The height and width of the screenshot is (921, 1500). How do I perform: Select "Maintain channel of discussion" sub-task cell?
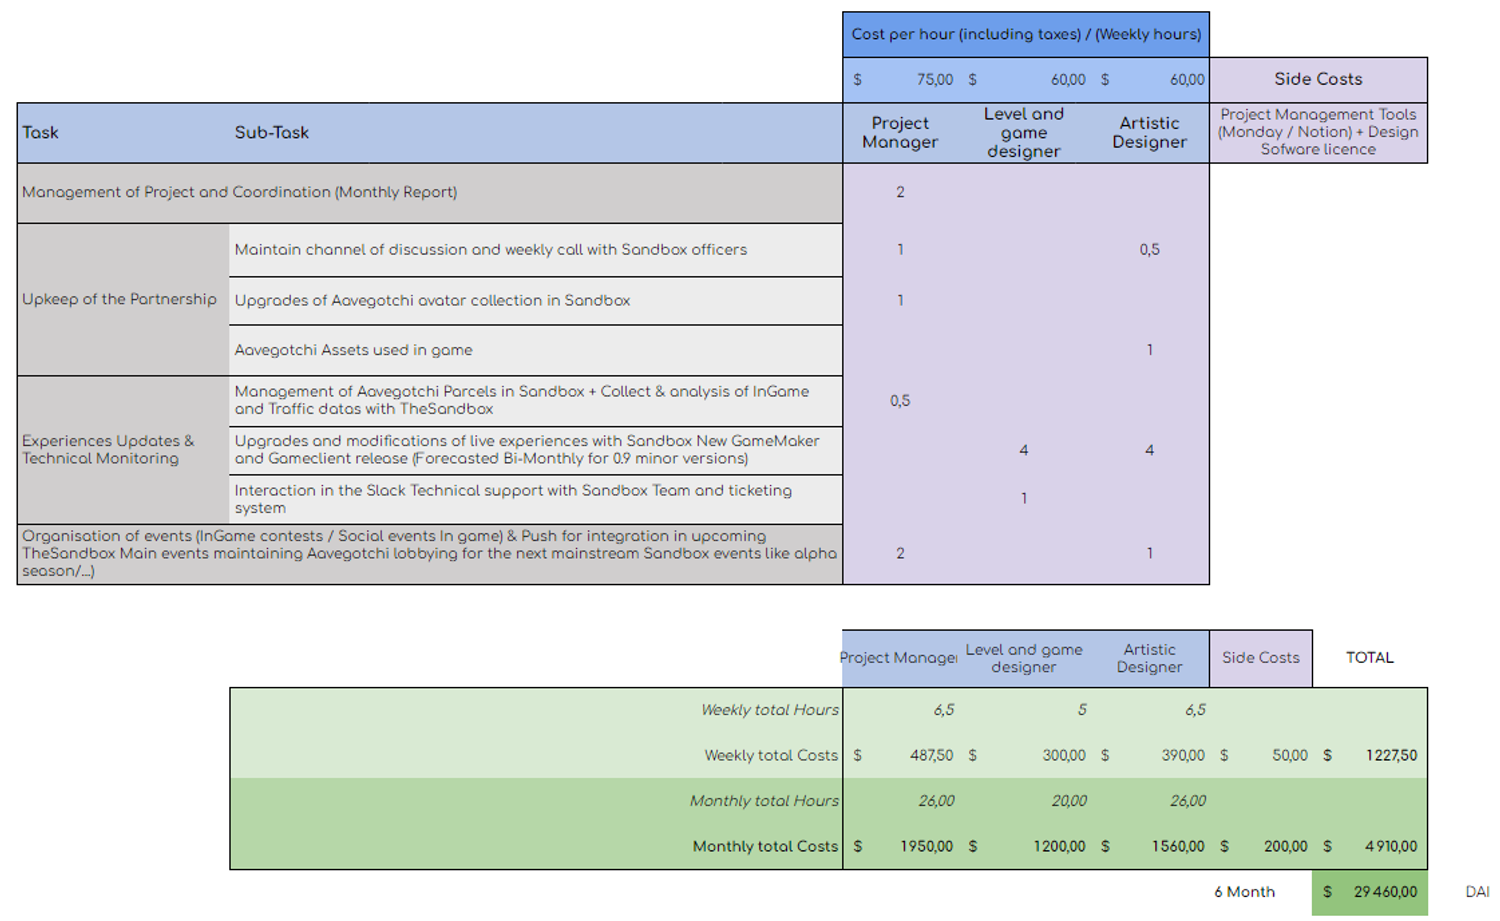pyautogui.click(x=490, y=250)
